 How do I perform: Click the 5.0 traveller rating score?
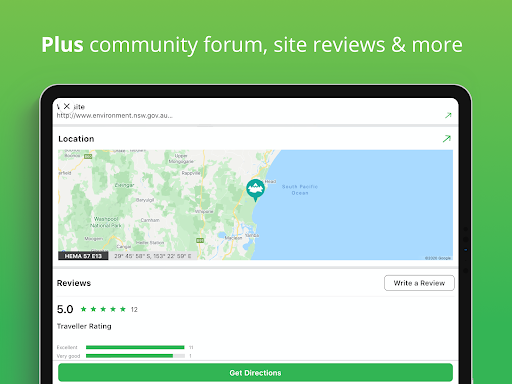pos(65,309)
